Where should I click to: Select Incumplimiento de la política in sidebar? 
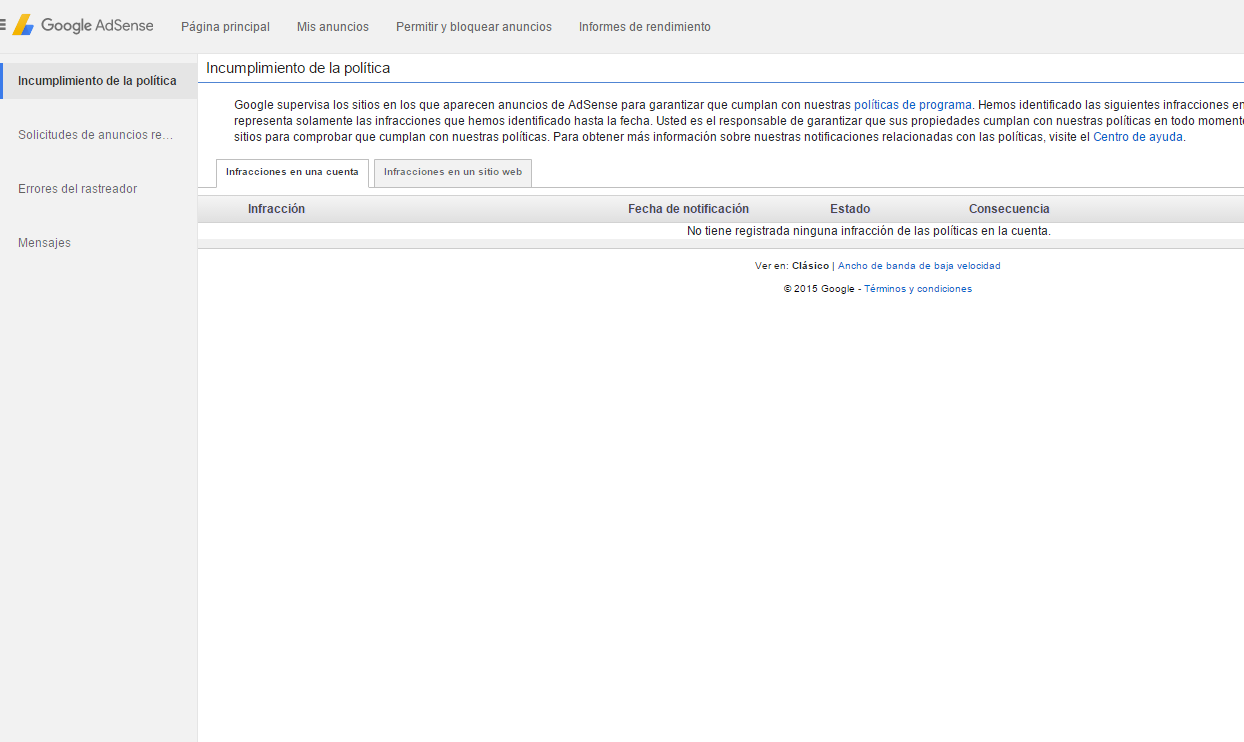point(97,81)
